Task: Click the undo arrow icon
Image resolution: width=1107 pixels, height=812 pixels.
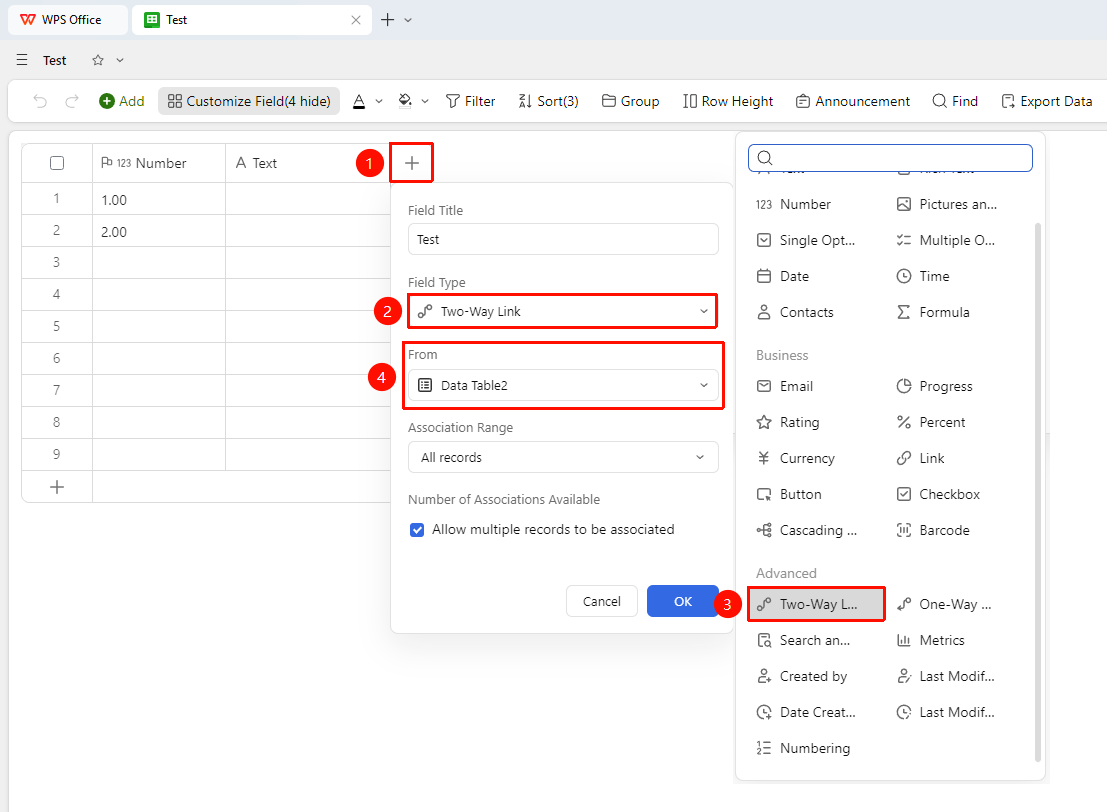Action: tap(40, 101)
